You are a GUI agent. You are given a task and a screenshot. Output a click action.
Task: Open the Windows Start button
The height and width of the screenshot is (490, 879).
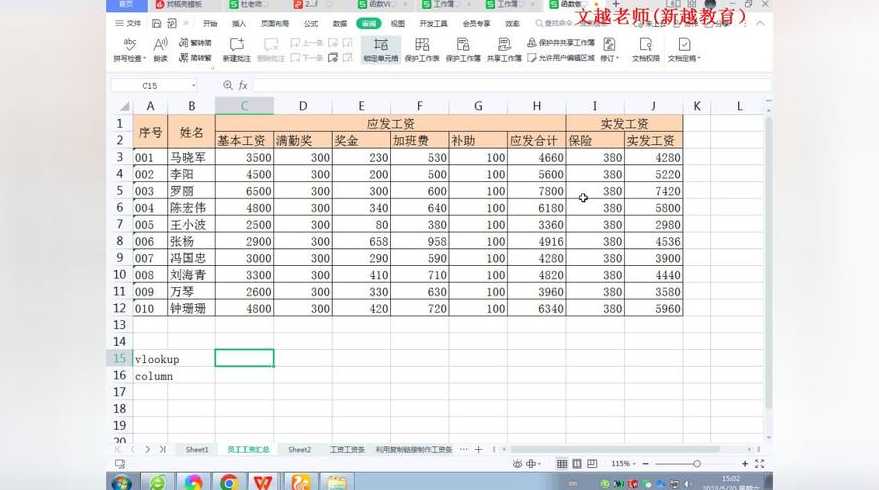[x=121, y=482]
